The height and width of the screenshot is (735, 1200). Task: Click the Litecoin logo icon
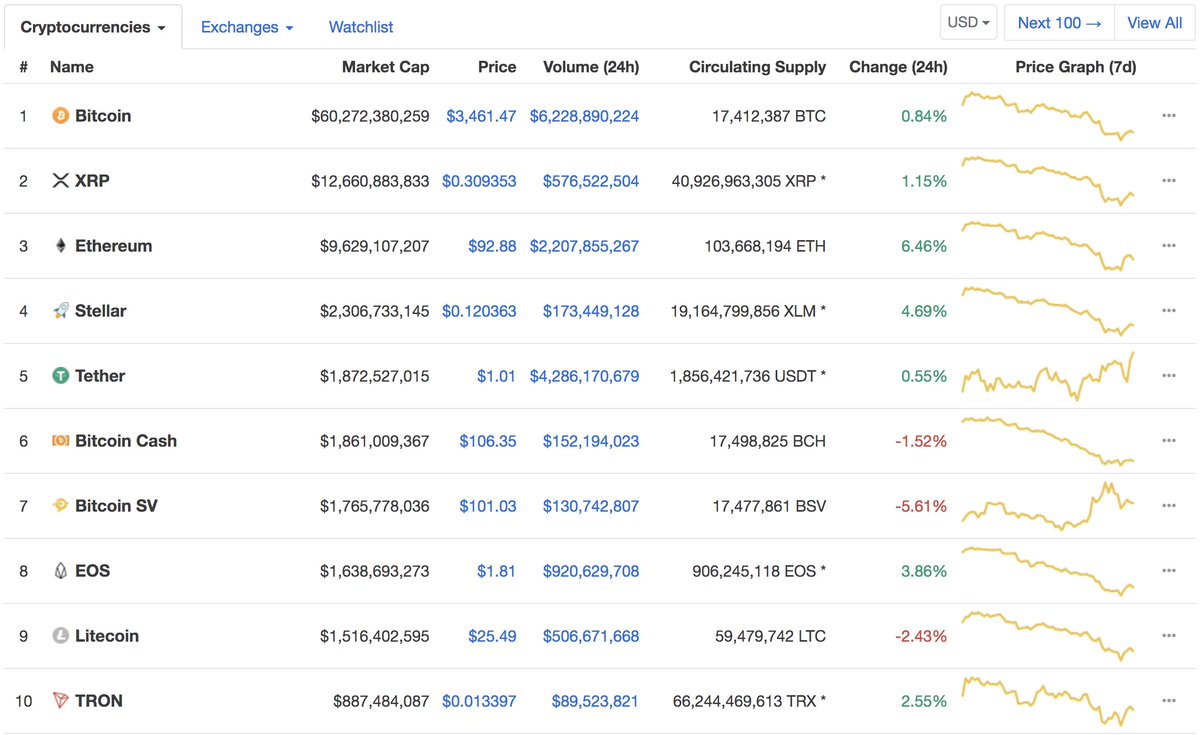click(x=60, y=636)
